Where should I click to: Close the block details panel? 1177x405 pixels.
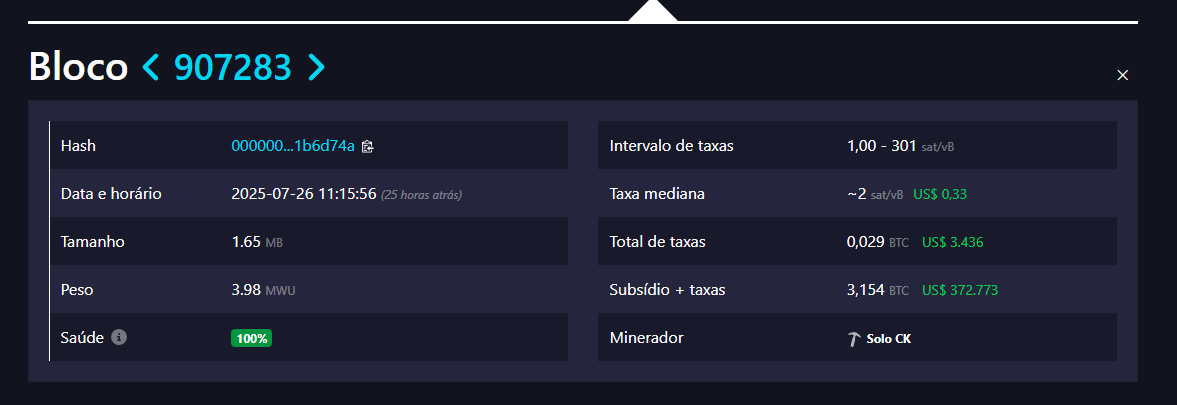point(1122,75)
